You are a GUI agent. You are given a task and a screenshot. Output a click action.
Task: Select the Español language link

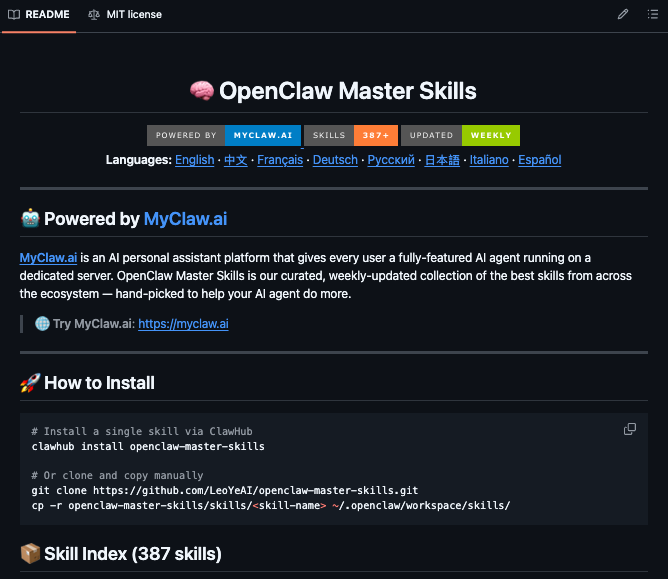(539, 160)
